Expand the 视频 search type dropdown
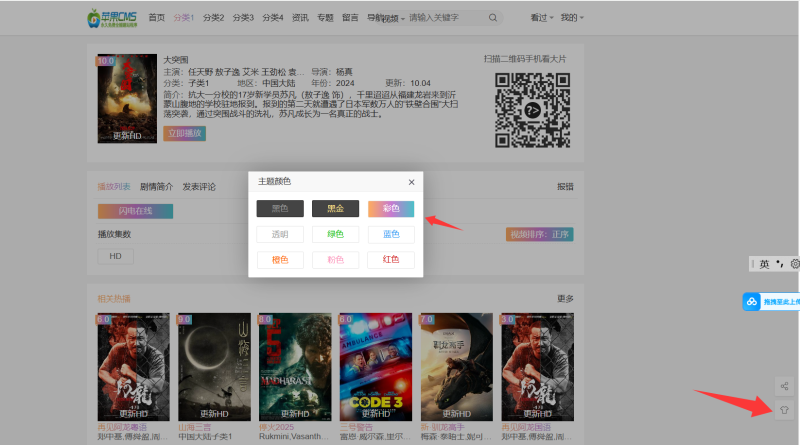The height and width of the screenshot is (445, 800). (393, 18)
